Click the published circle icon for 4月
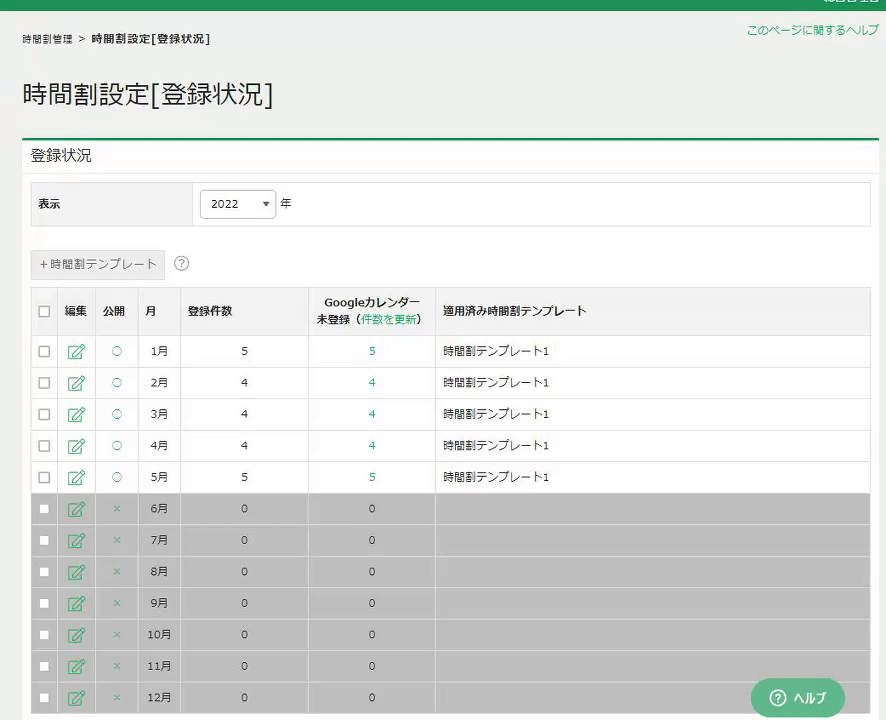This screenshot has width=886, height=720. click(x=117, y=446)
